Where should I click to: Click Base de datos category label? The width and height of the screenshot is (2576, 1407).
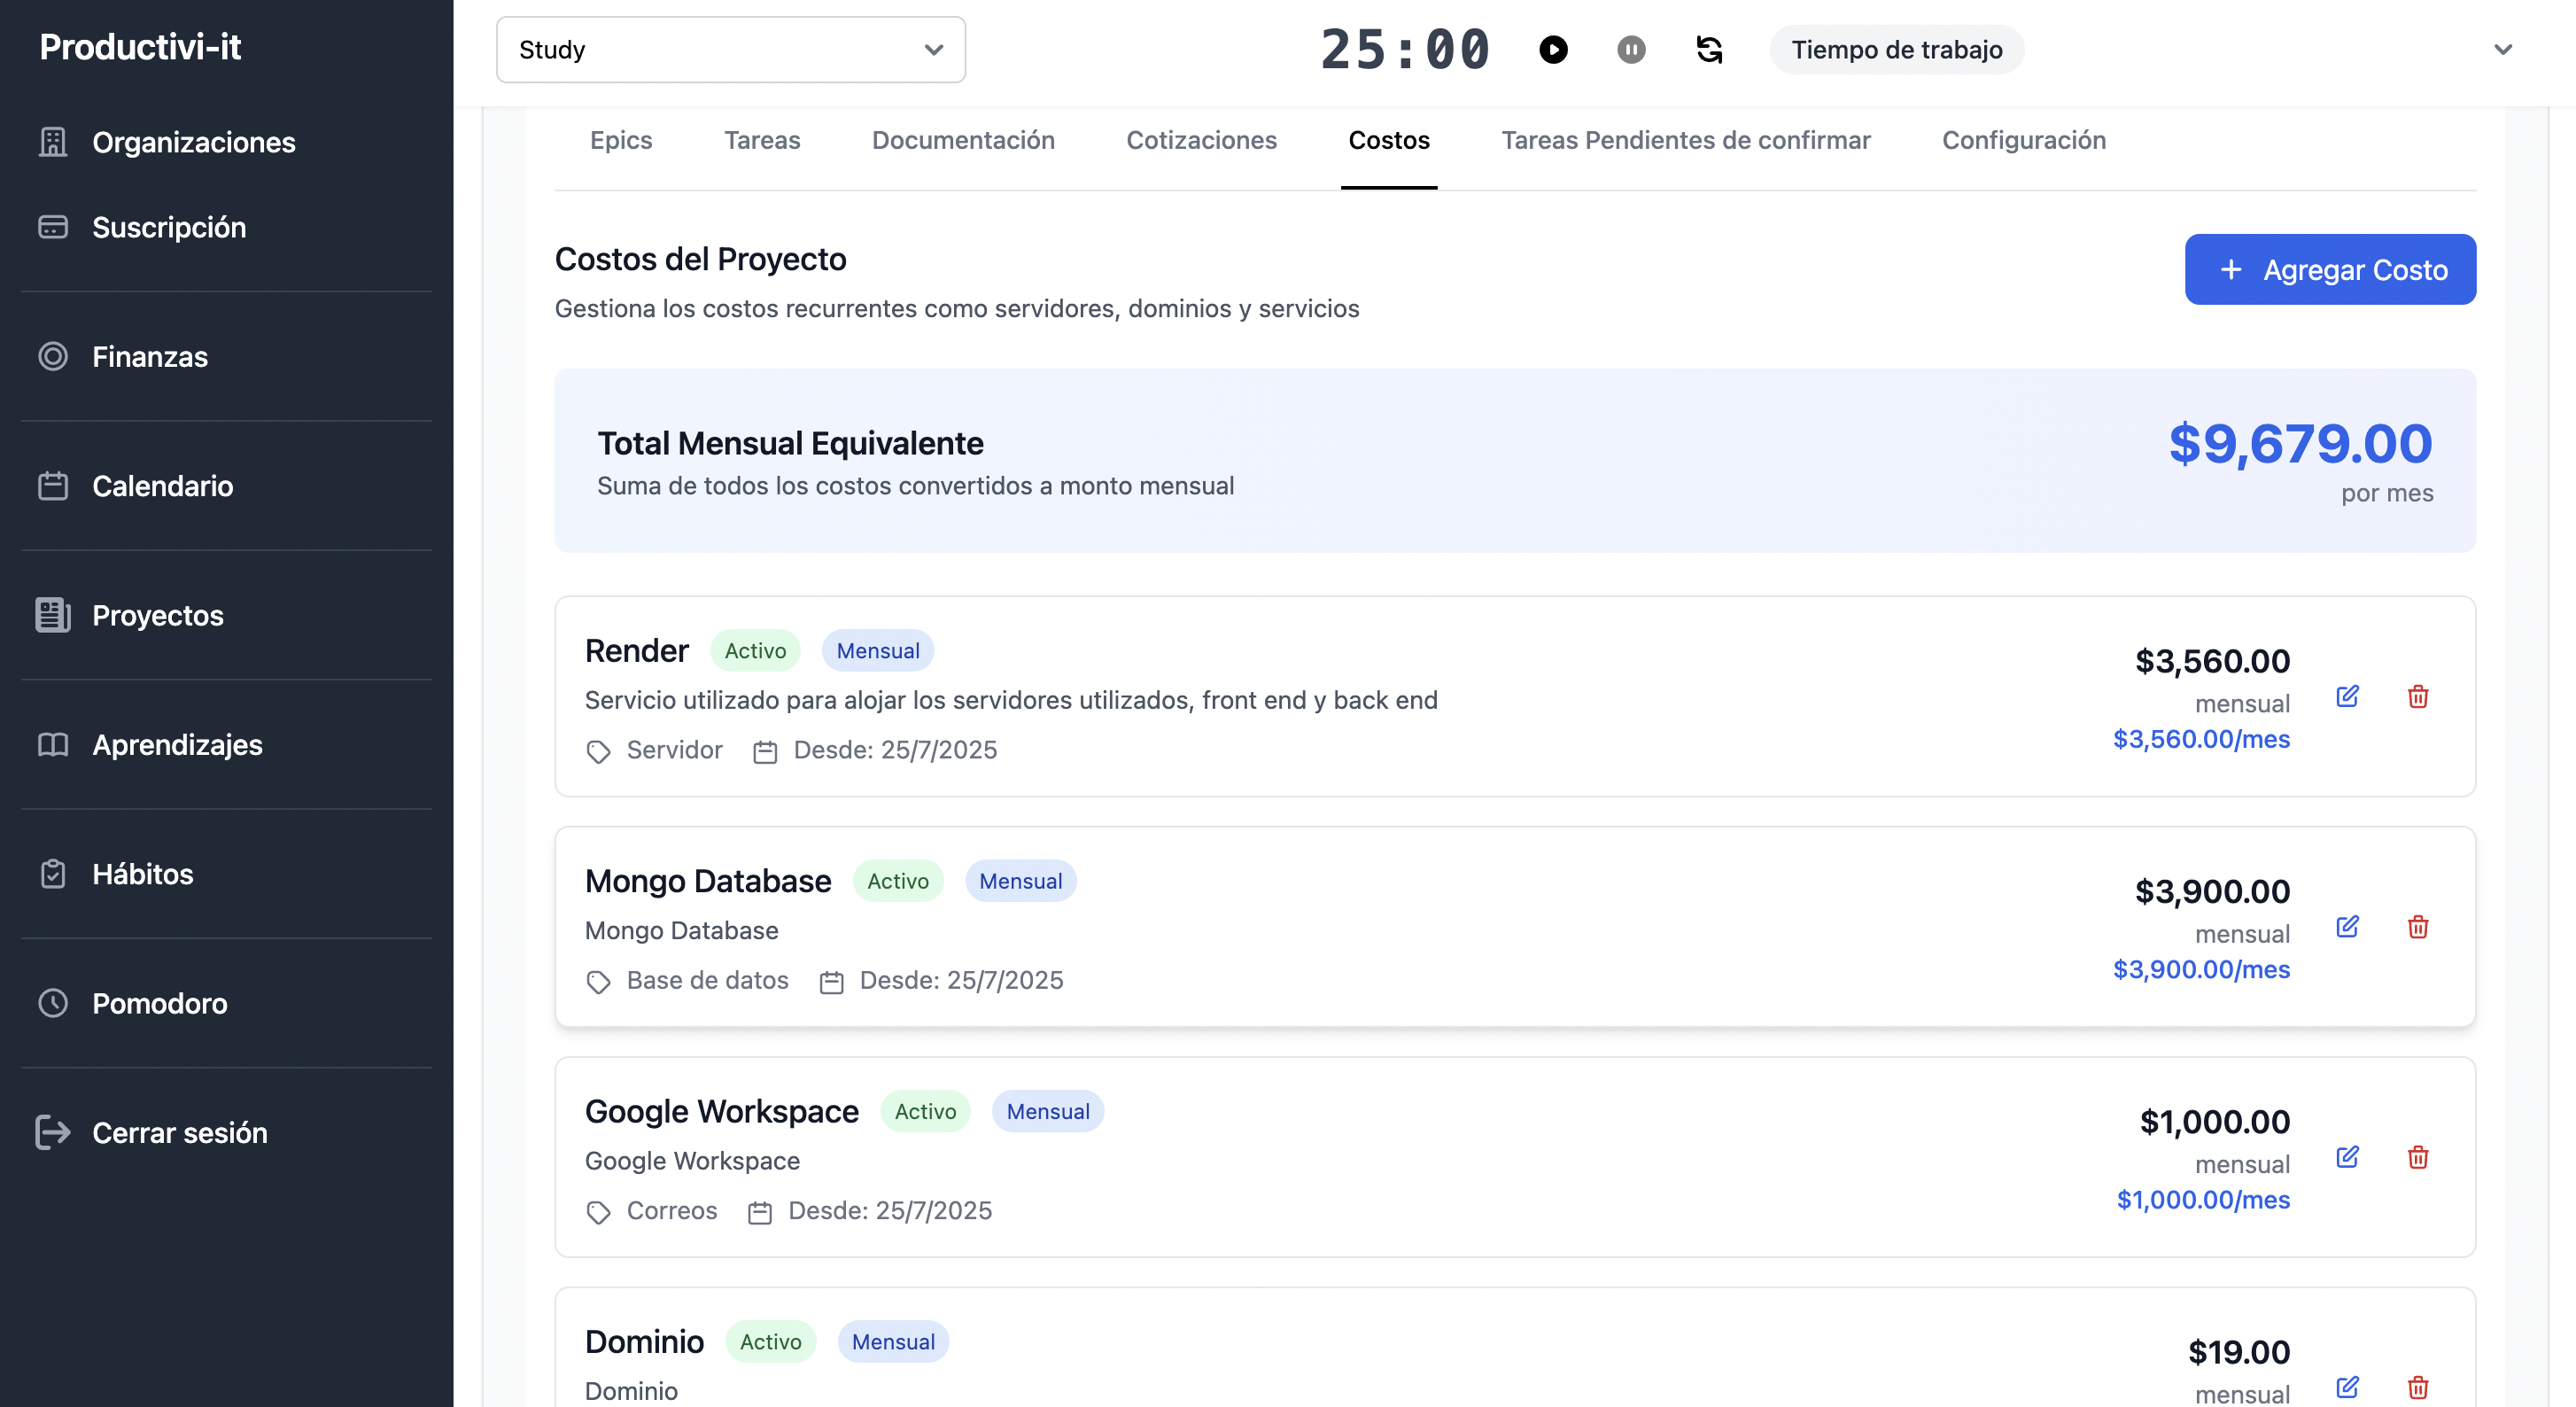tap(708, 980)
